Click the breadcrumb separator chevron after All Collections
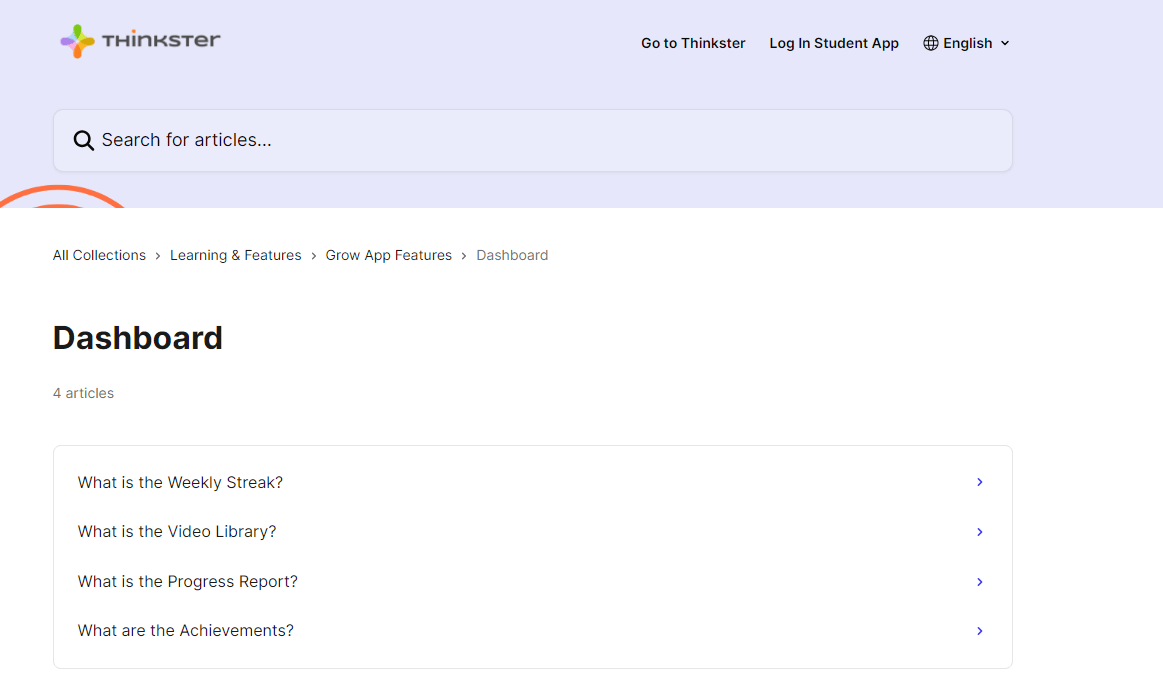 tap(158, 255)
